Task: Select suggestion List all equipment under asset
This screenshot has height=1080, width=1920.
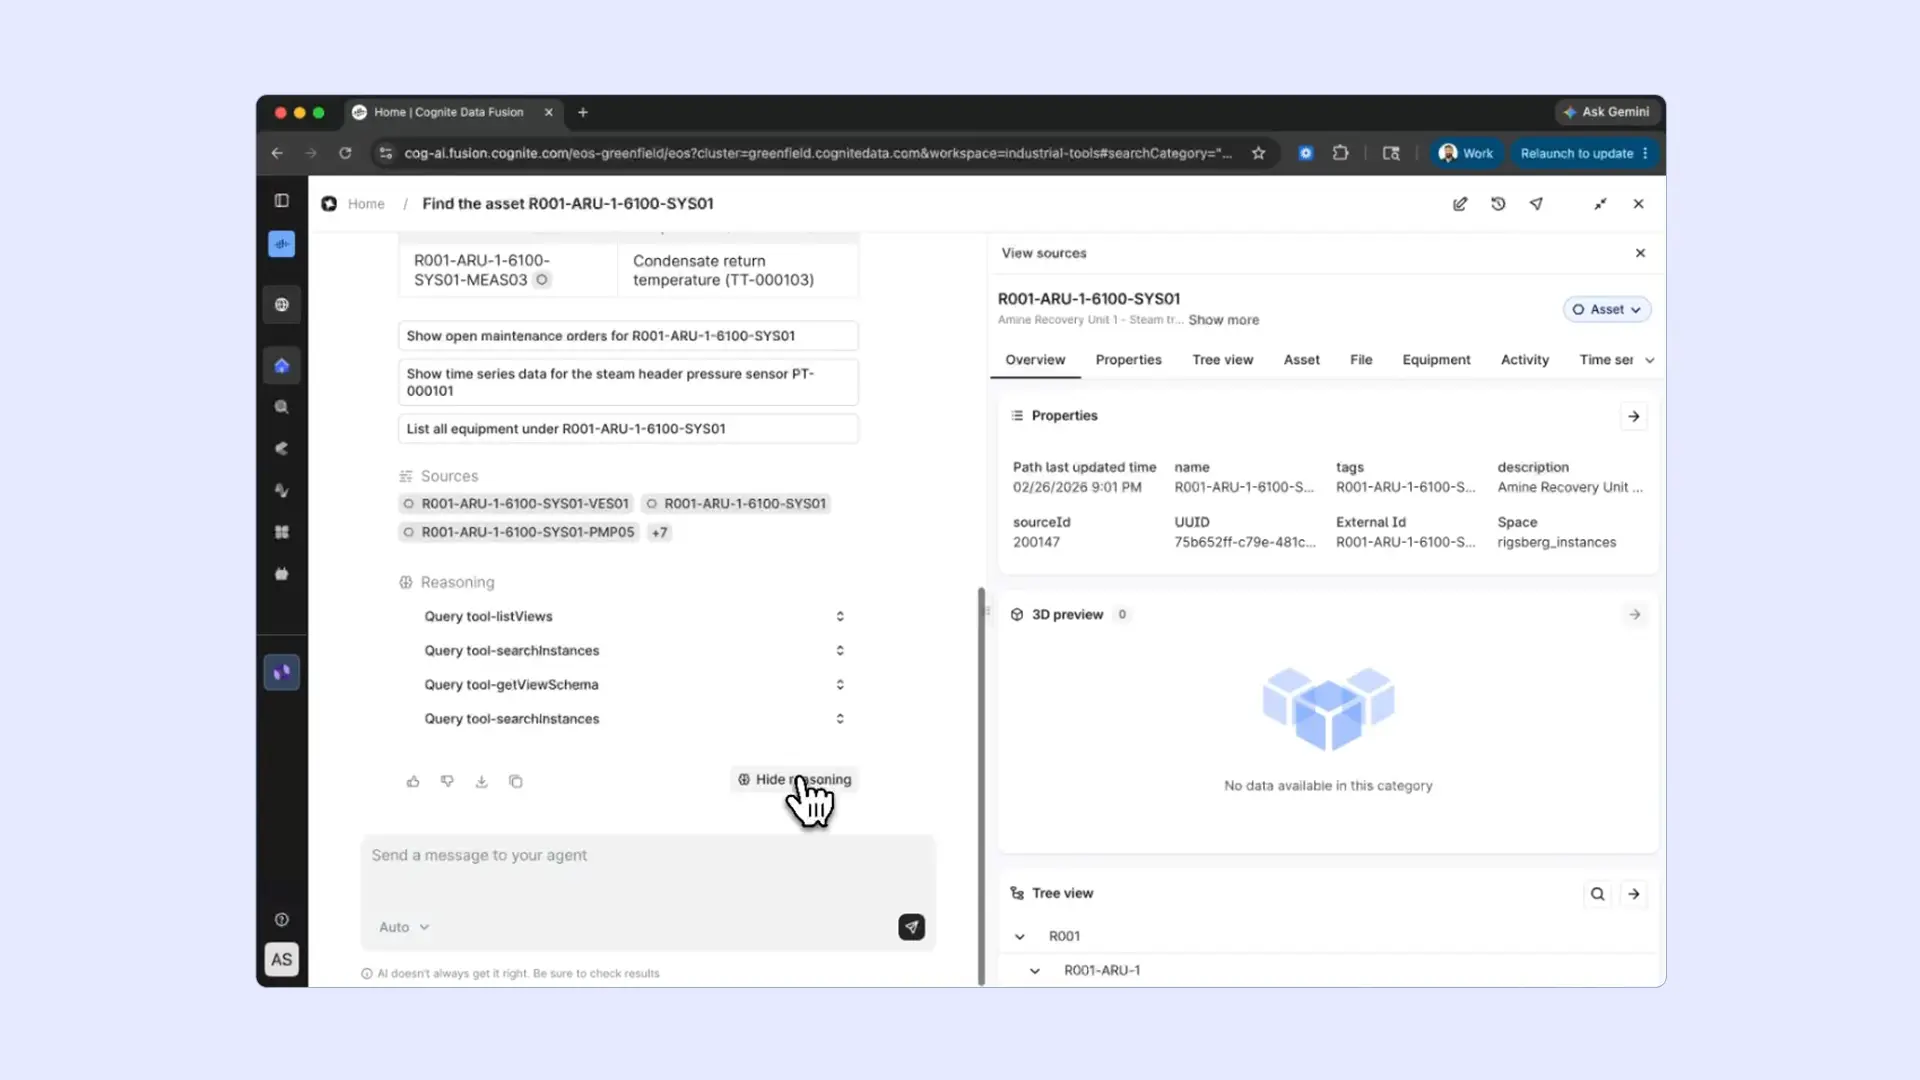Action: pos(628,429)
